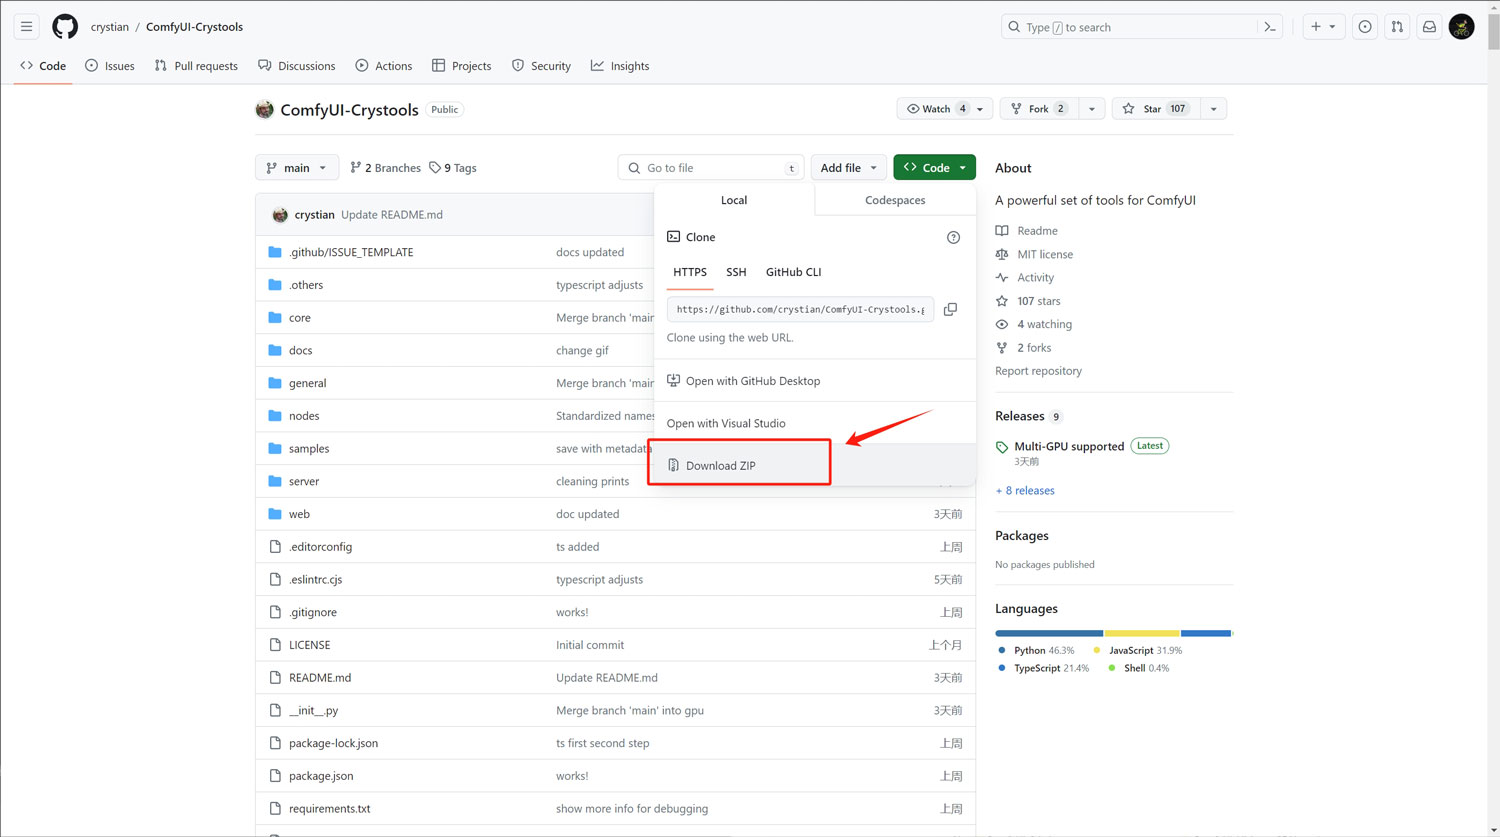
Task: Open the README.md file
Action: [320, 678]
